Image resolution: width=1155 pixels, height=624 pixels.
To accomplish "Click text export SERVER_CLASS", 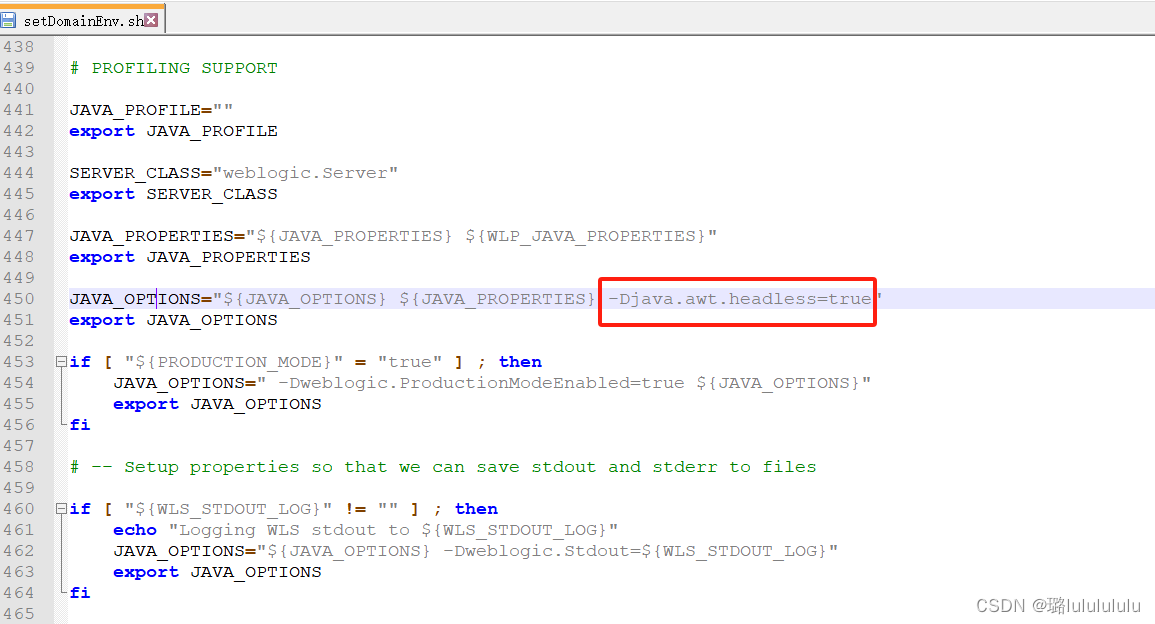I will (x=174, y=194).
